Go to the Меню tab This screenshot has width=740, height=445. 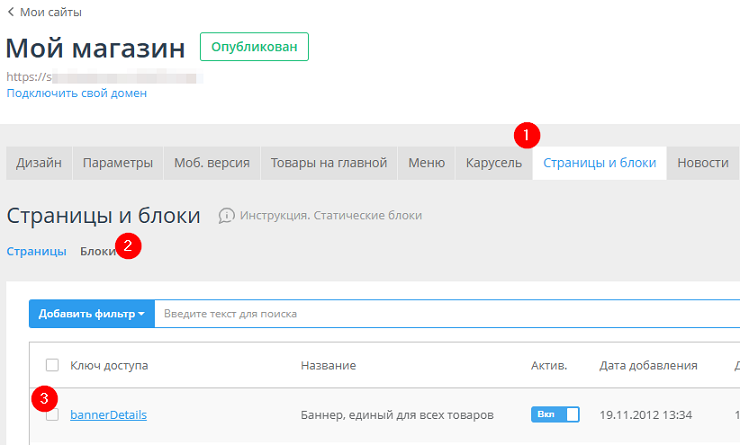[x=426, y=163]
